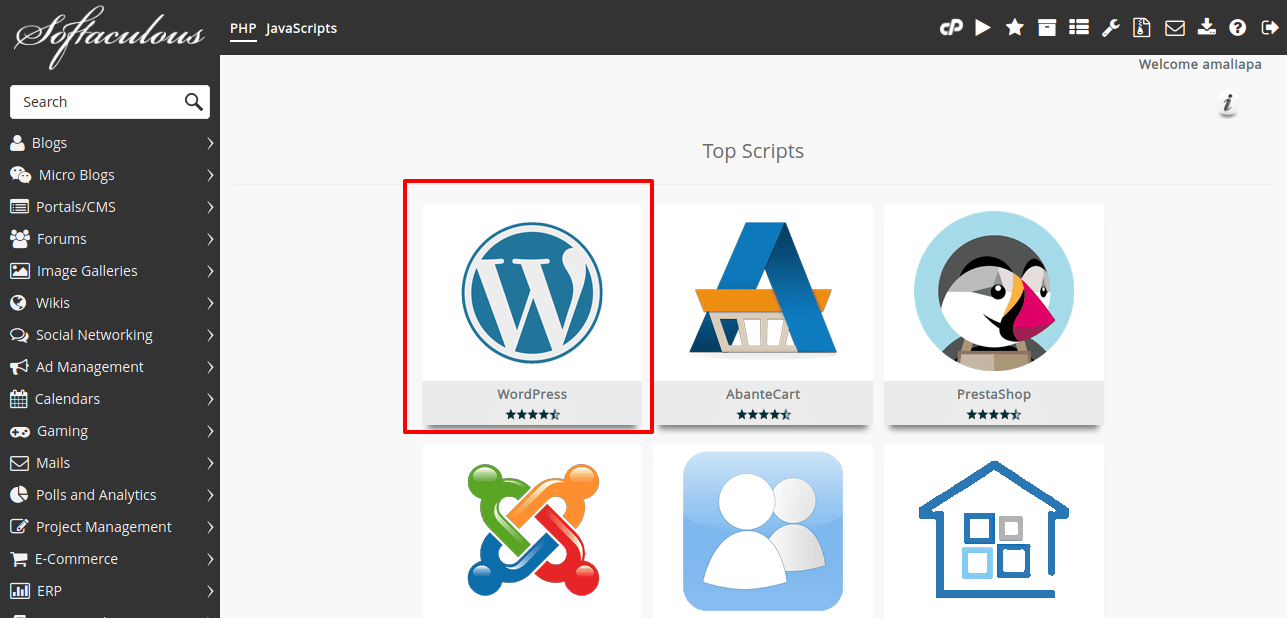
Task: Expand the Image Galleries category
Action: (x=110, y=271)
